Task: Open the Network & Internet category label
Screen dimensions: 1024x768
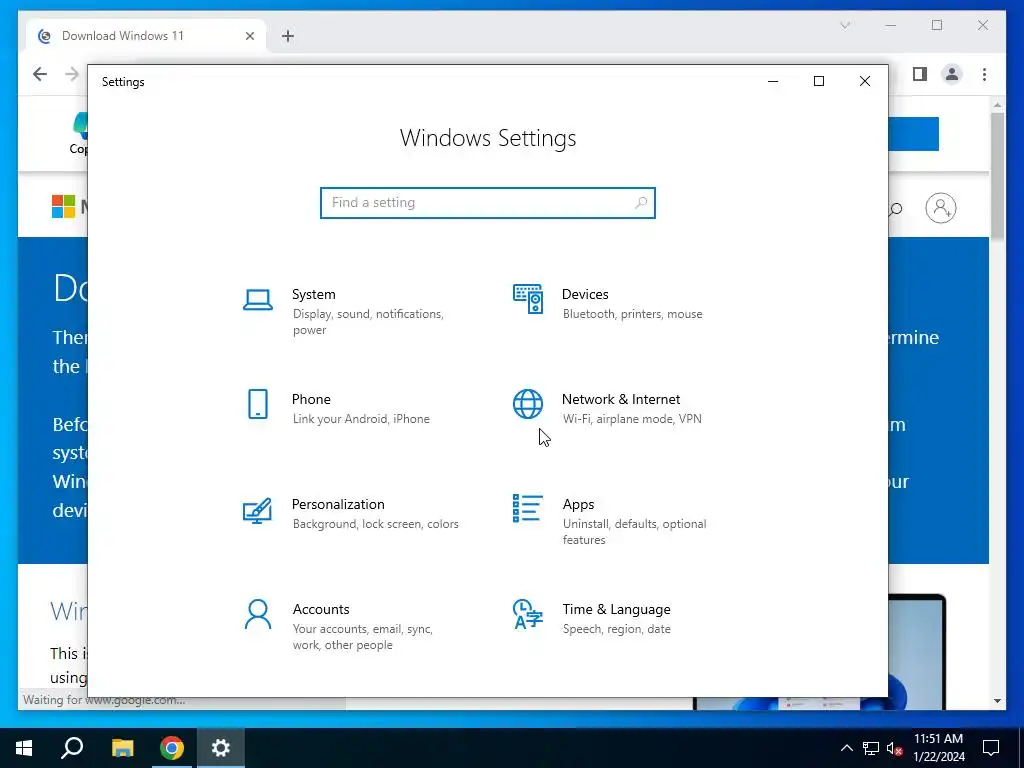Action: [621, 399]
